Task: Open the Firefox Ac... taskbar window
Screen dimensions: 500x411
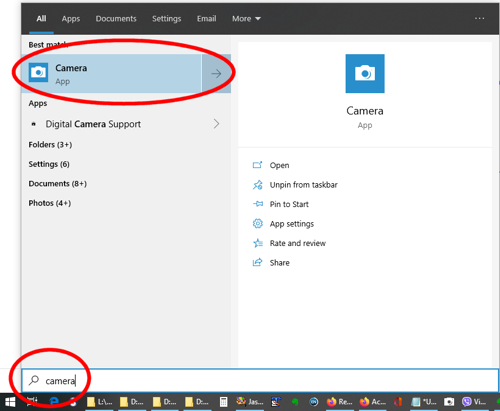Action: 373,402
